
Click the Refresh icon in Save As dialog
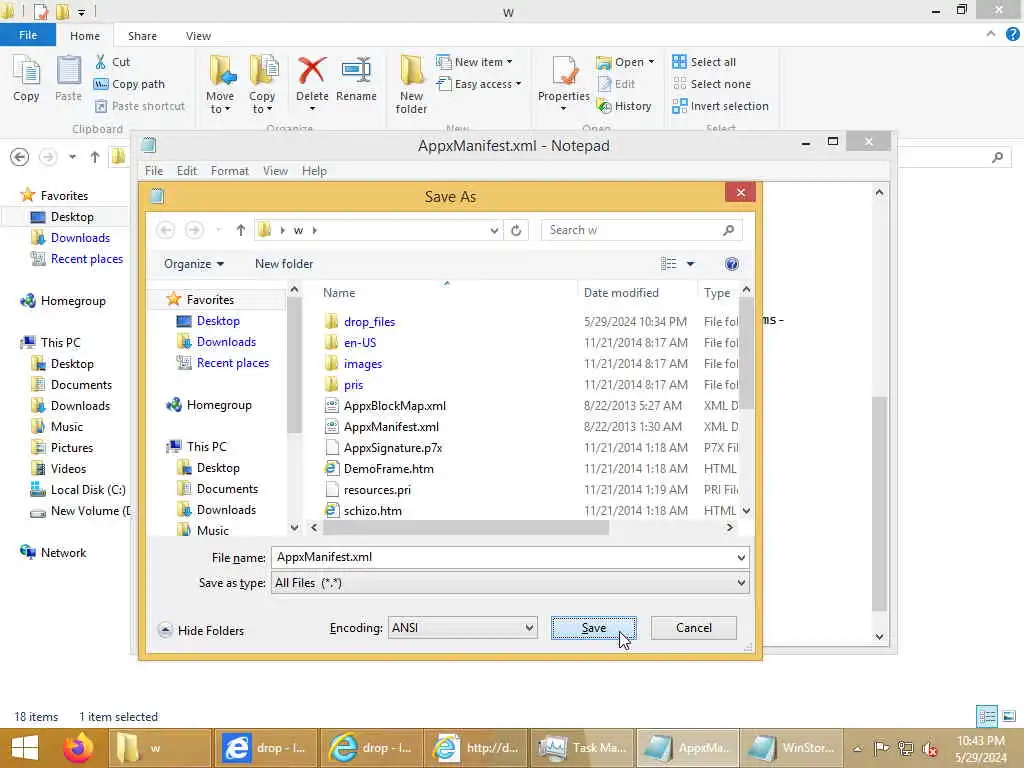coord(516,230)
